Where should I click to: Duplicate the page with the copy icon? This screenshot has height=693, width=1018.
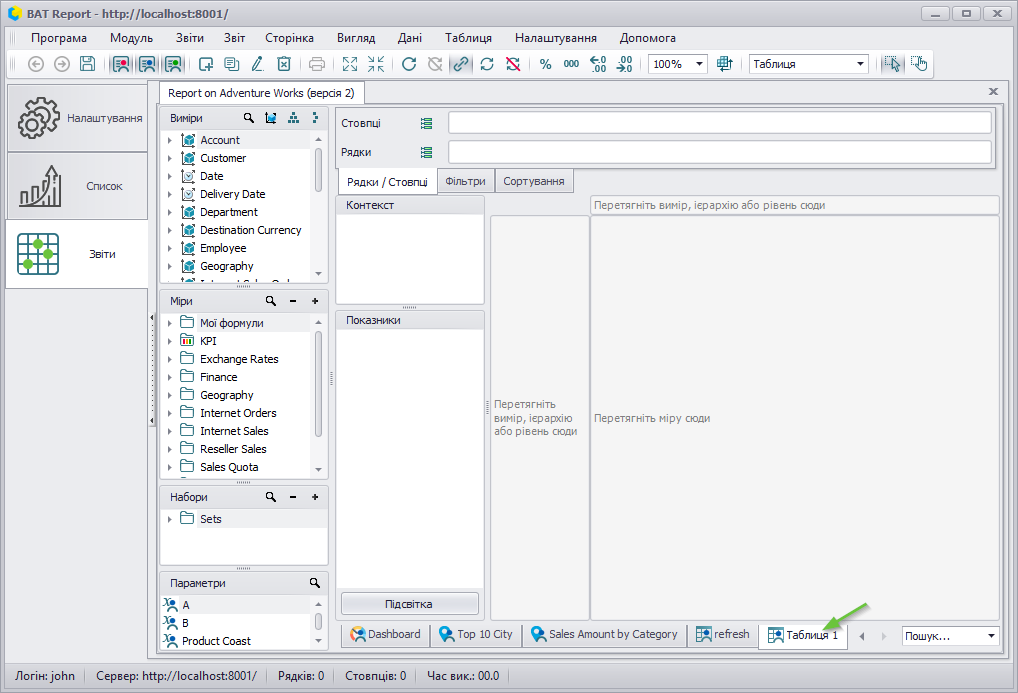(232, 64)
